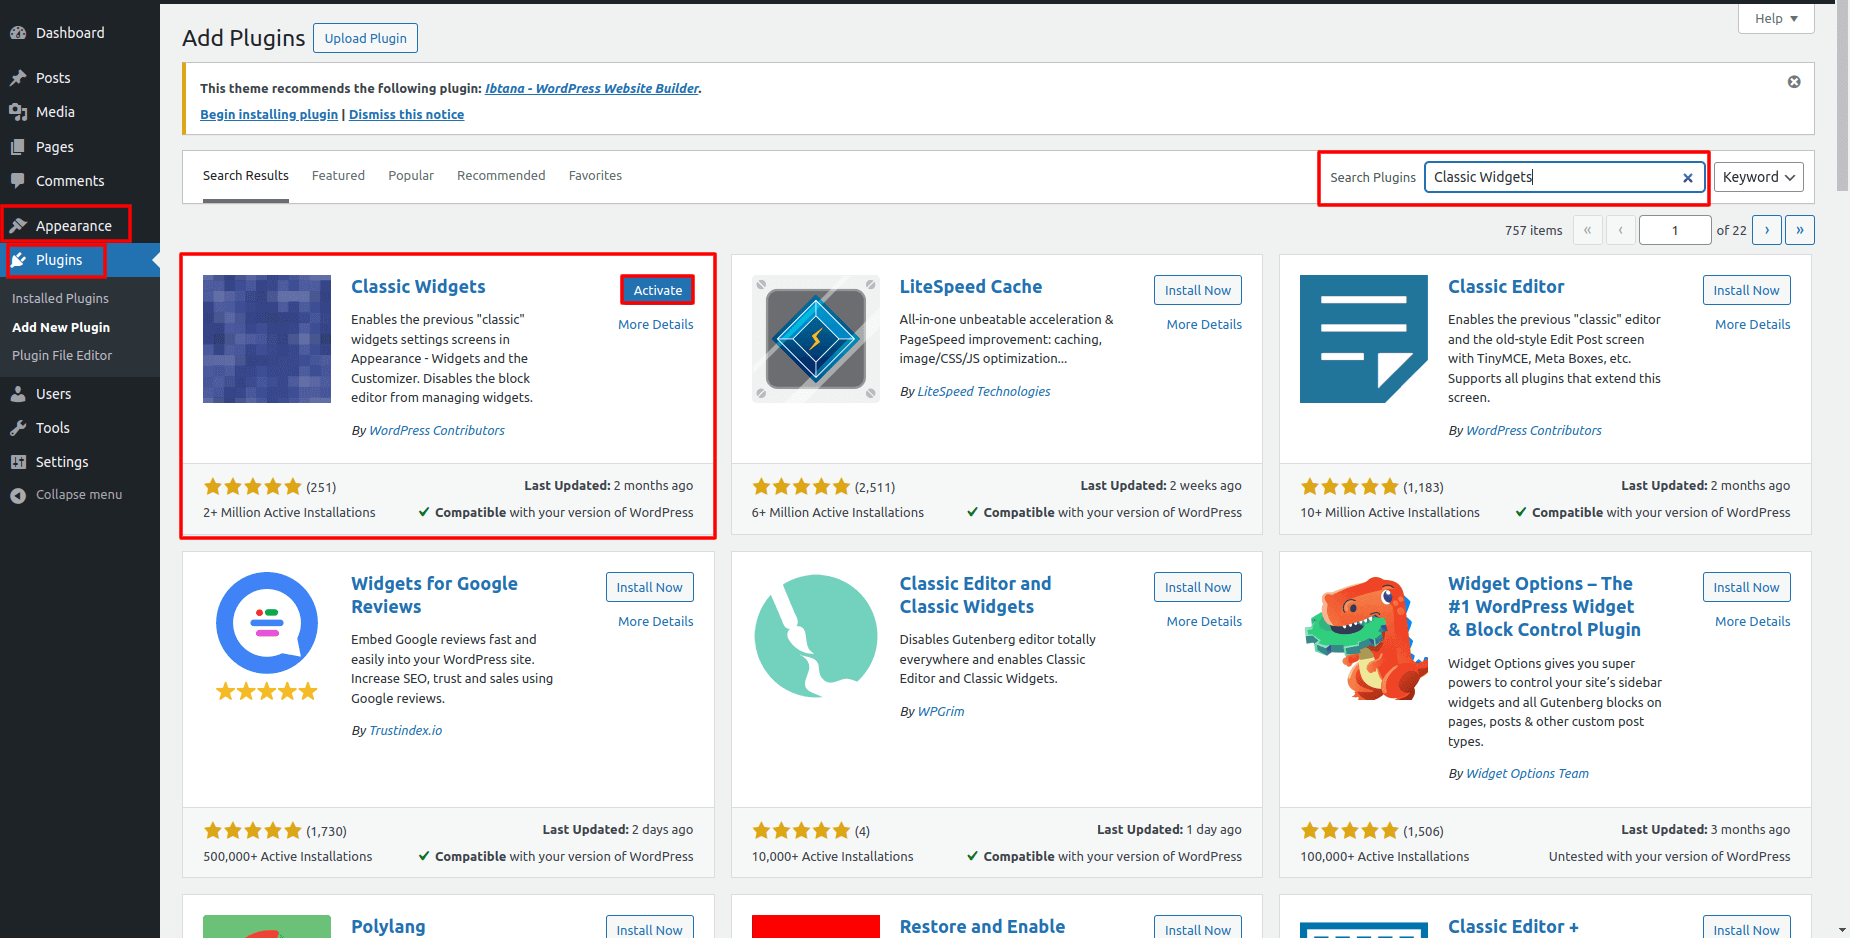Image resolution: width=1850 pixels, height=938 pixels.
Task: Click the Appearance paintbrush icon
Action: click(x=18, y=226)
